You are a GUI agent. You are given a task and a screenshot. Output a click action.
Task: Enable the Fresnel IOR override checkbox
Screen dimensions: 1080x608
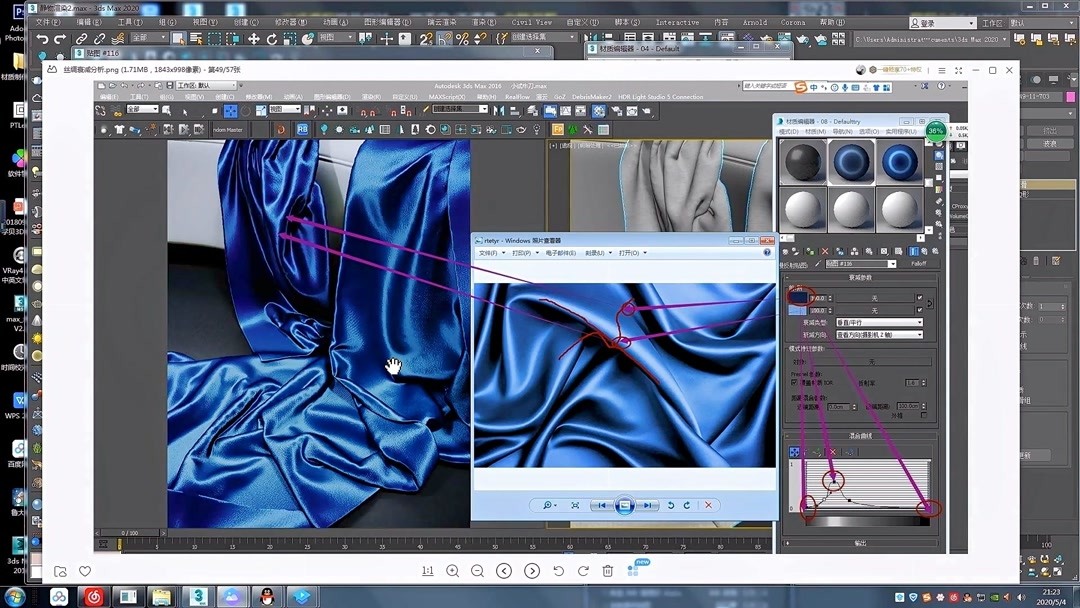point(793,381)
